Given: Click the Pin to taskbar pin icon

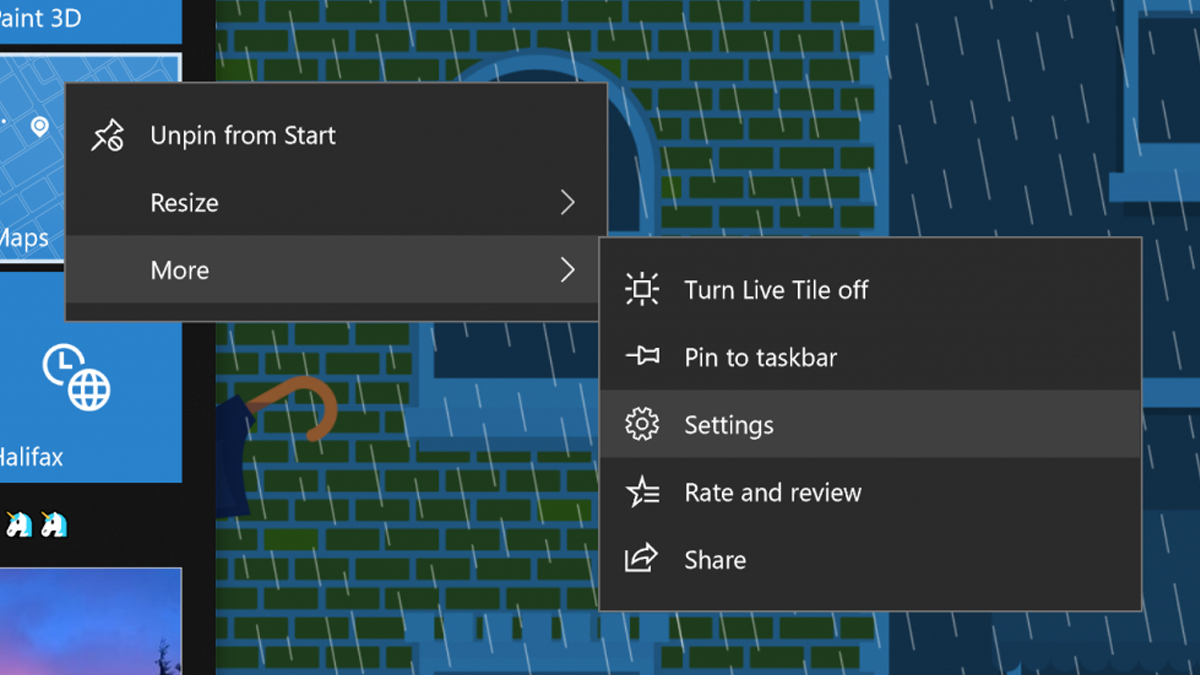Looking at the screenshot, I should pos(641,357).
